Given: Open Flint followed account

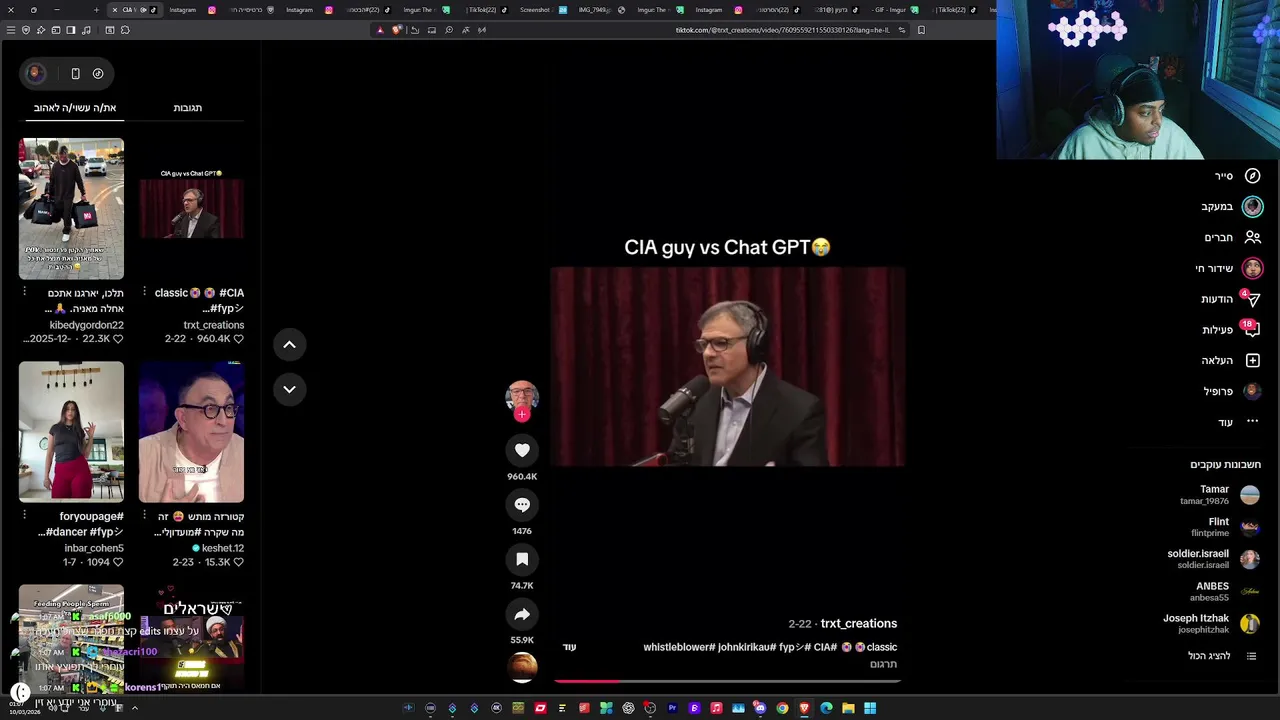Looking at the screenshot, I should (x=1225, y=527).
